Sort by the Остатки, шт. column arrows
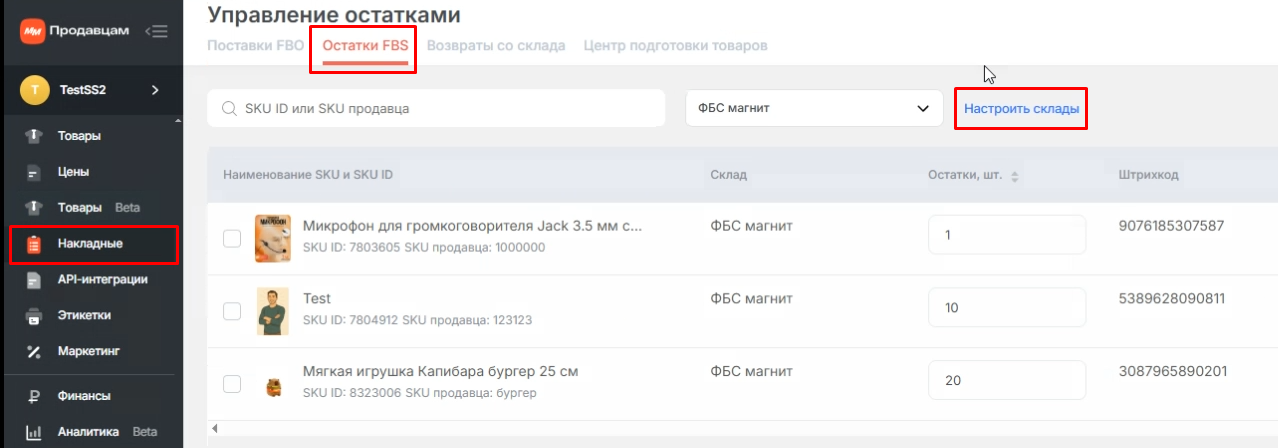The height and width of the screenshot is (448, 1278). [1015, 176]
